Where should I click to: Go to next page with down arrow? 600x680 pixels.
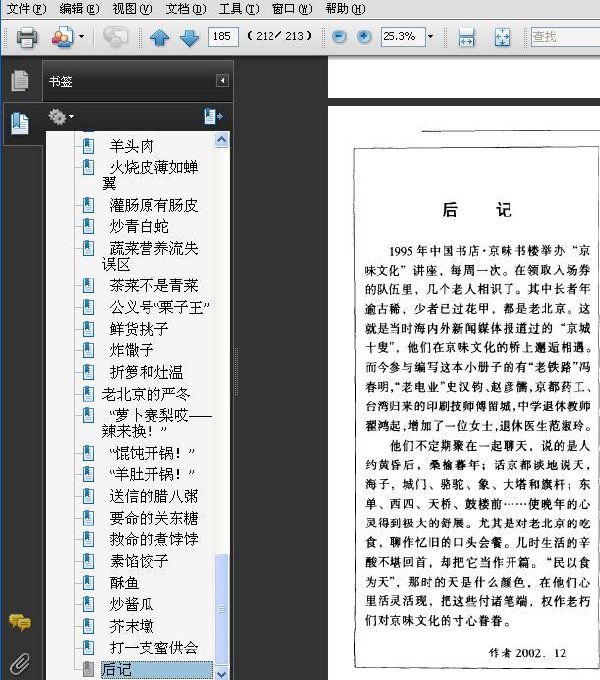coord(189,37)
